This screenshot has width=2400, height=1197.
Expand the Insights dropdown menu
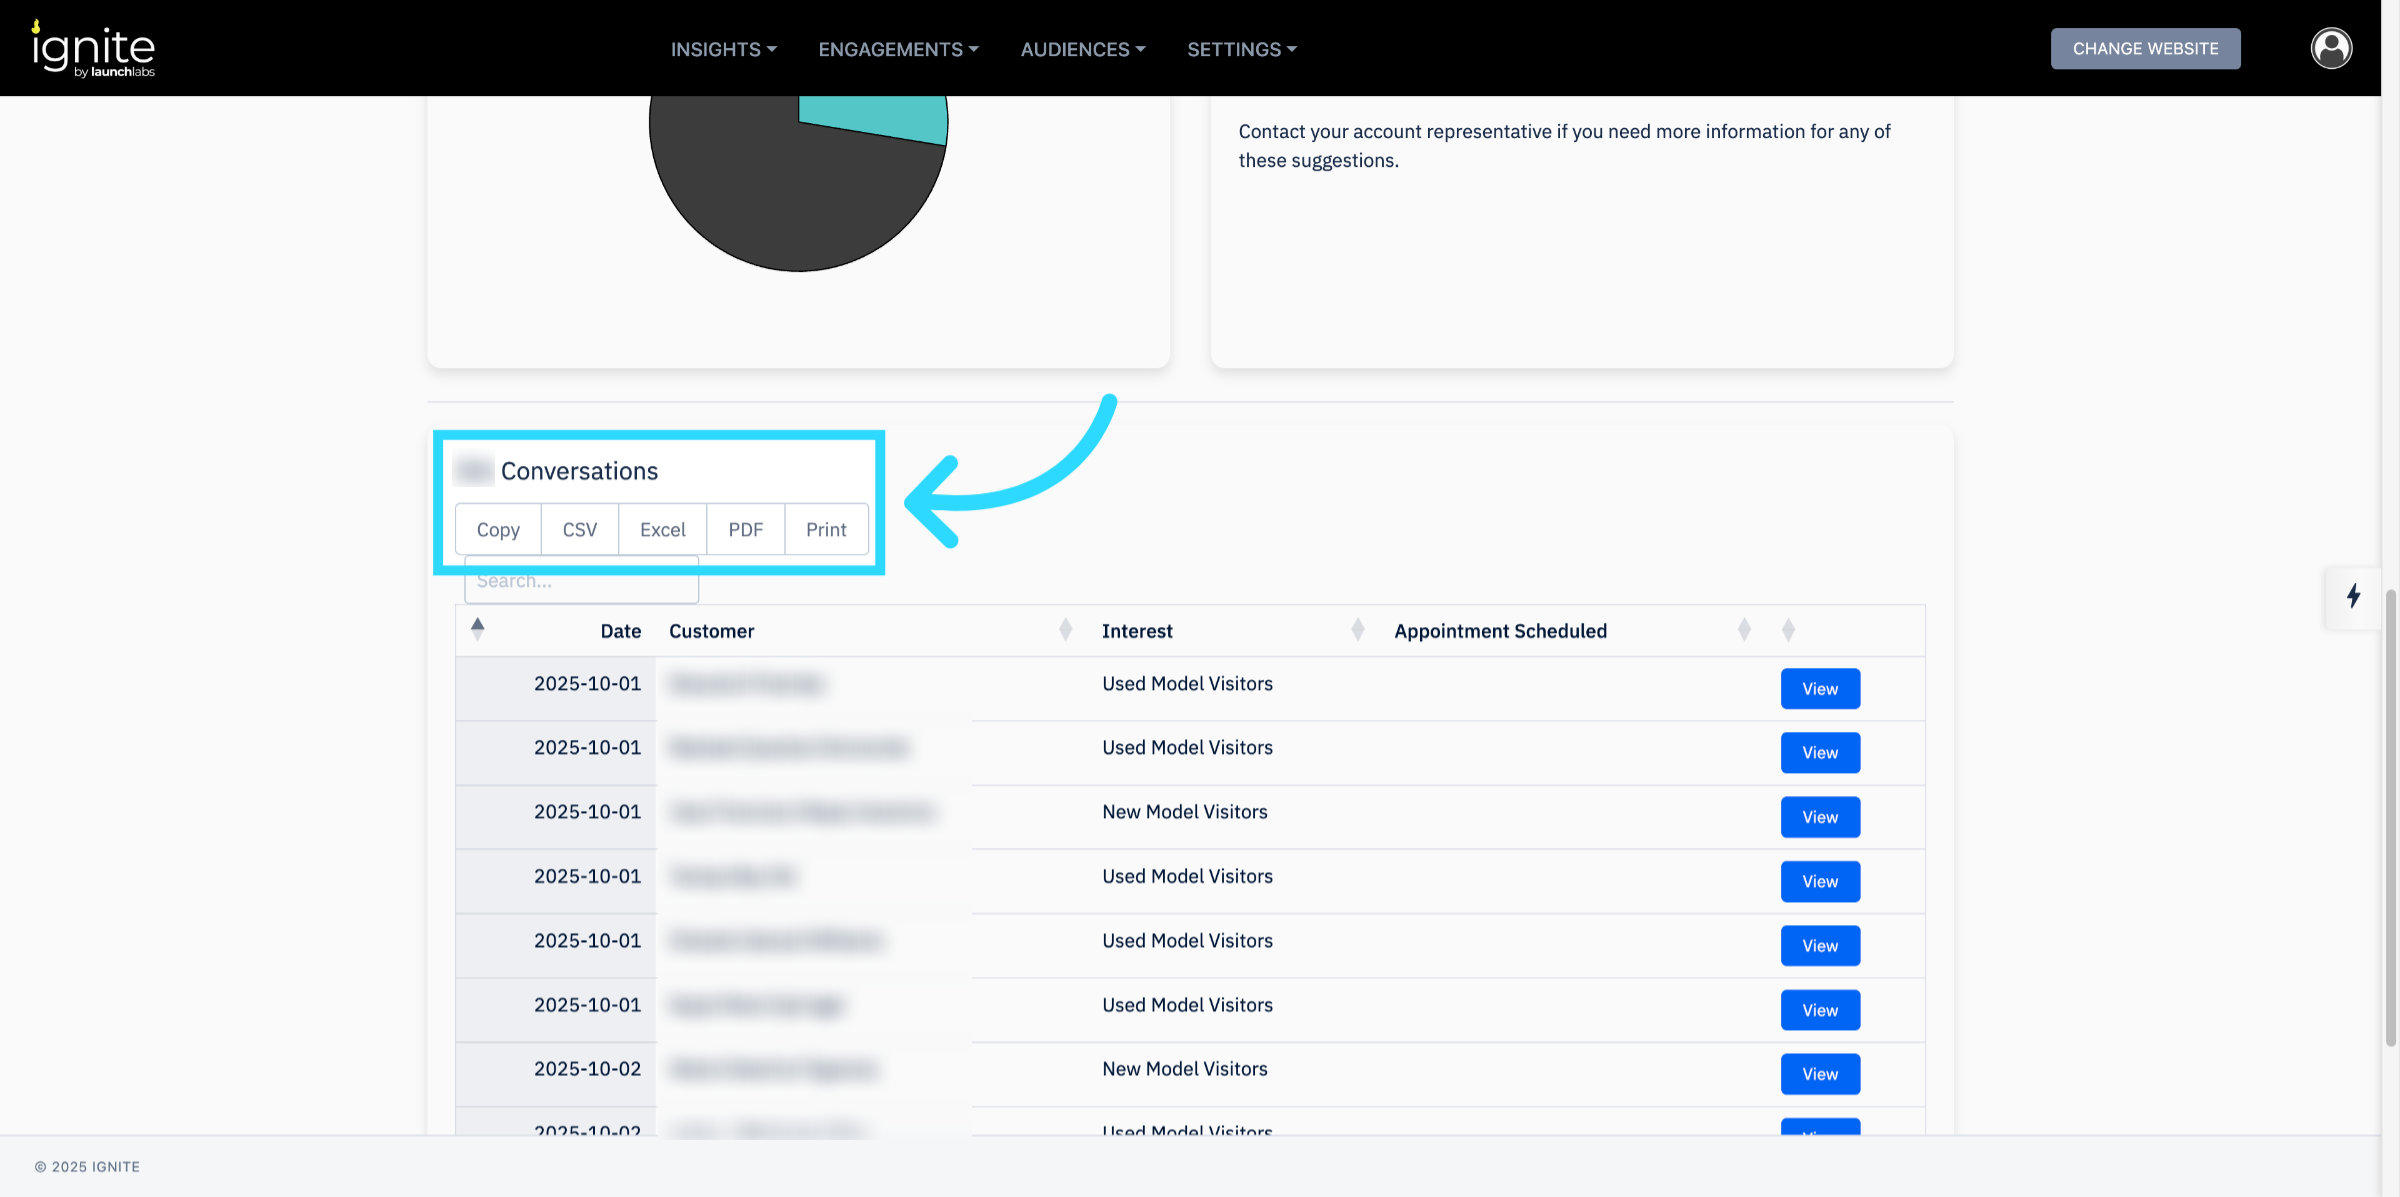point(723,49)
